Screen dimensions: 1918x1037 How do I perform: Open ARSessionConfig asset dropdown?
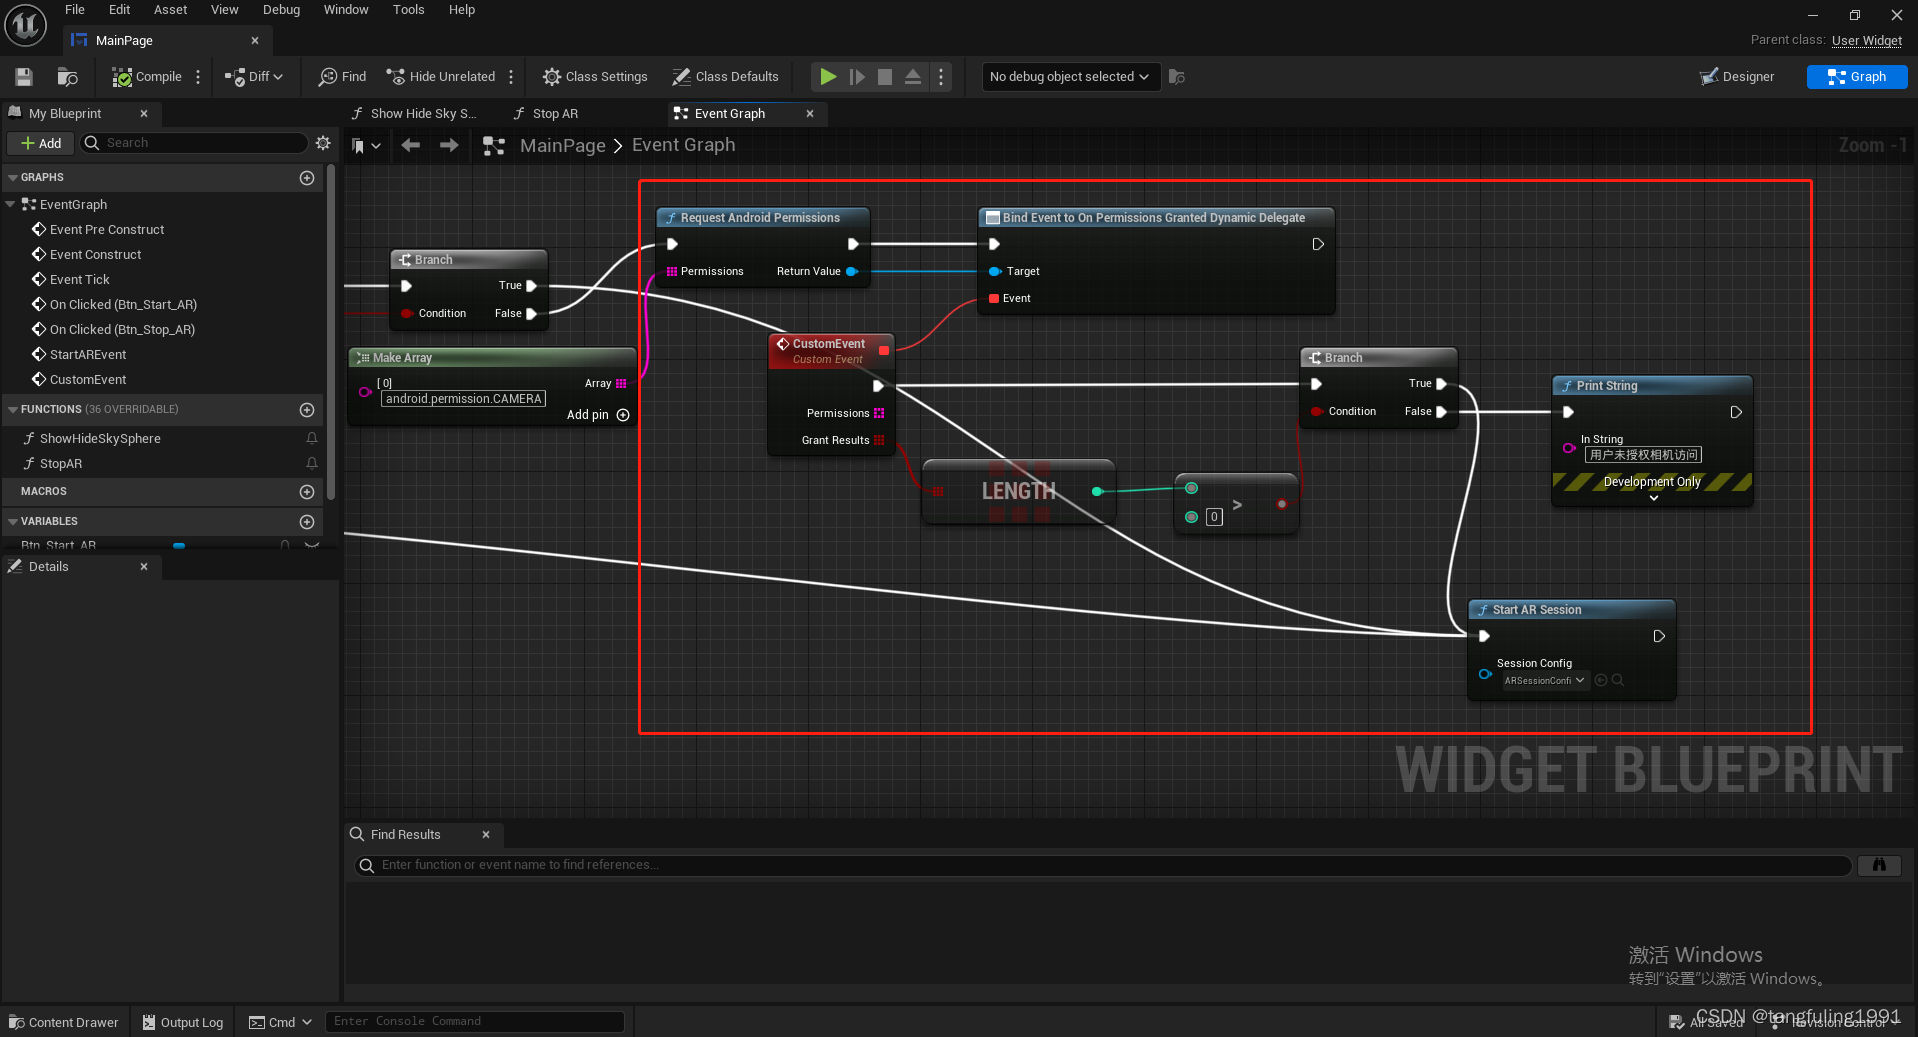[1545, 681]
